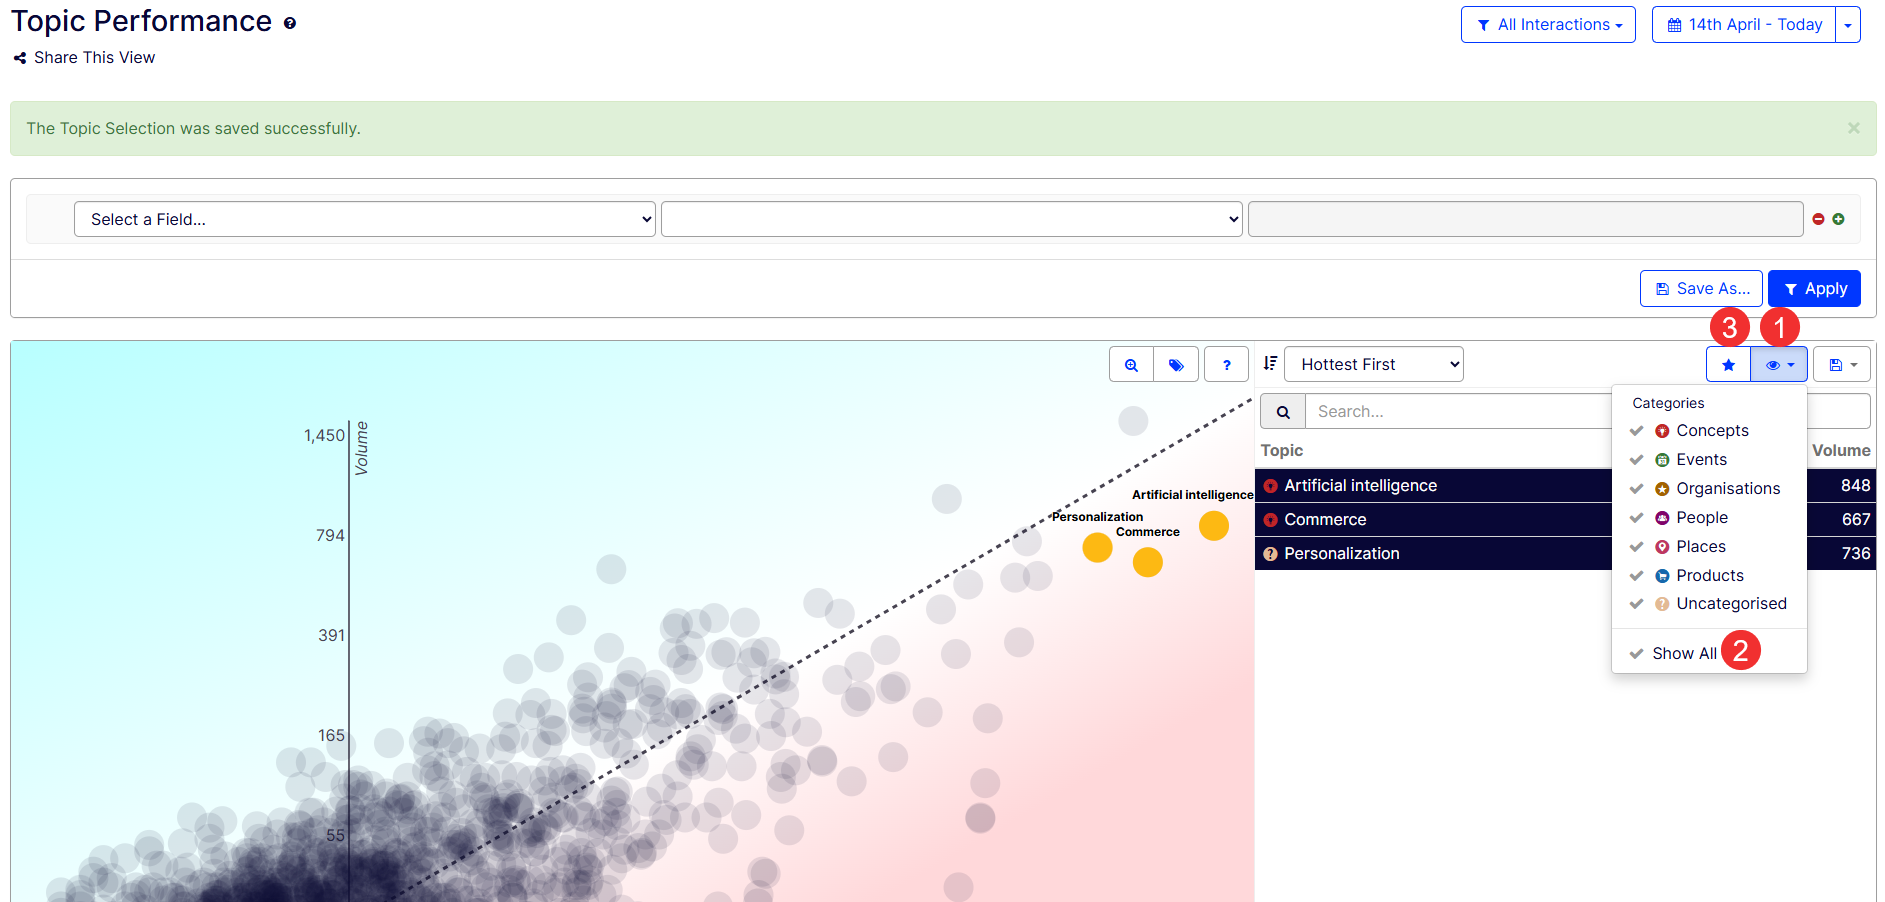This screenshot has width=1885, height=902.
Task: Dismiss the saved successfully alert
Action: (1853, 128)
